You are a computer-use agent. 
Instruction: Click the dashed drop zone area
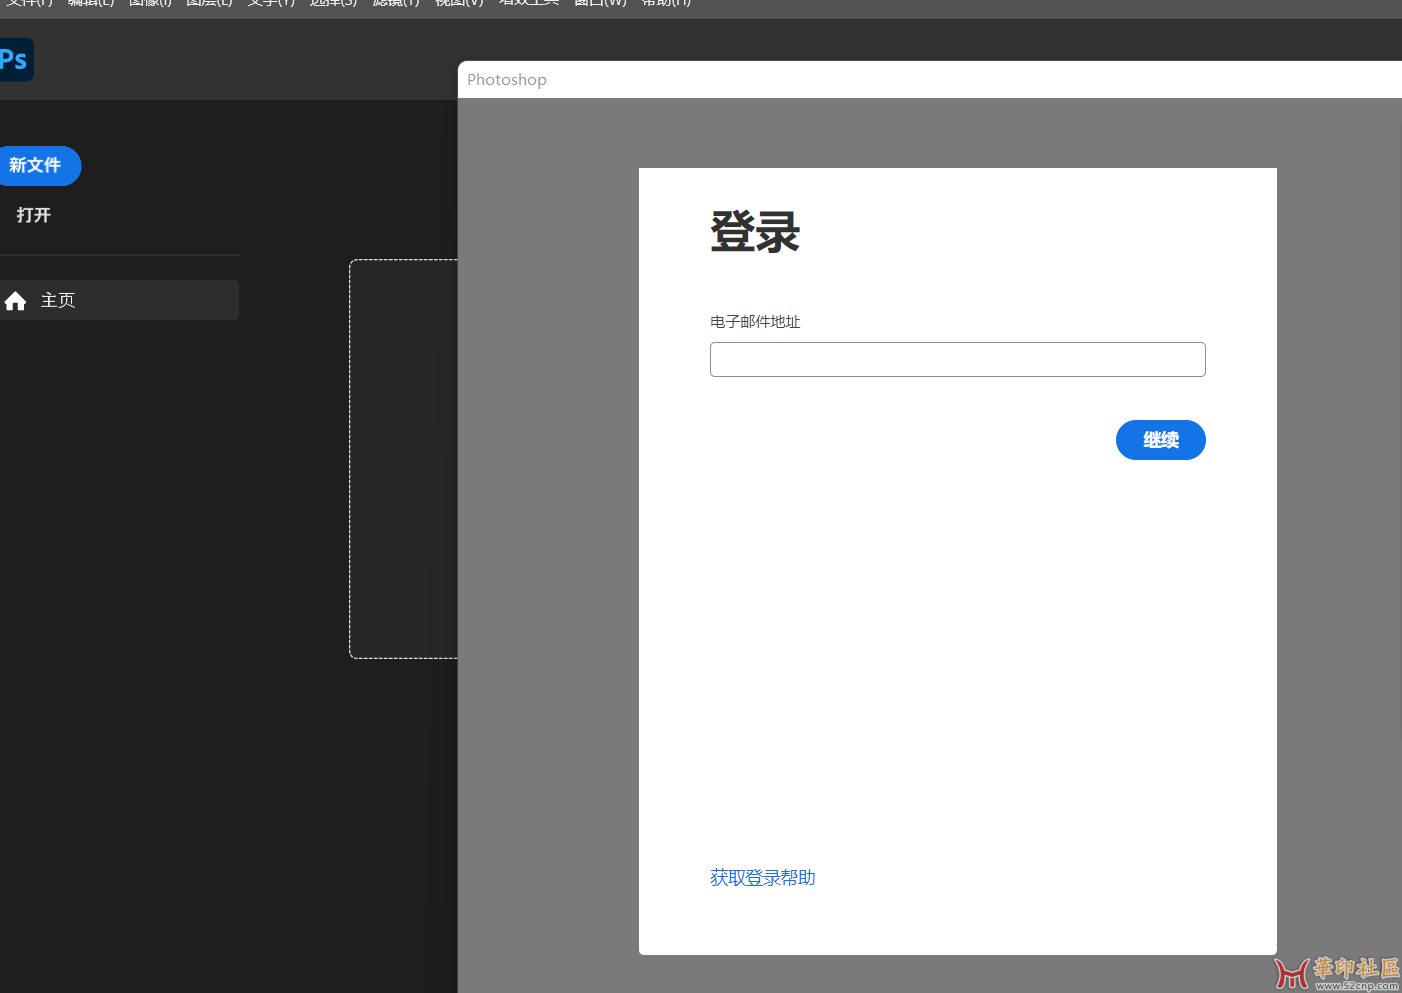[403, 459]
